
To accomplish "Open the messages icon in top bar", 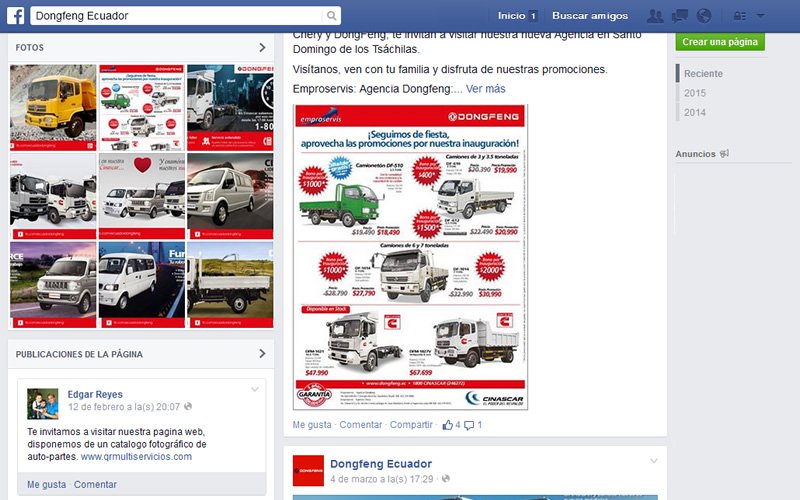I will point(679,16).
